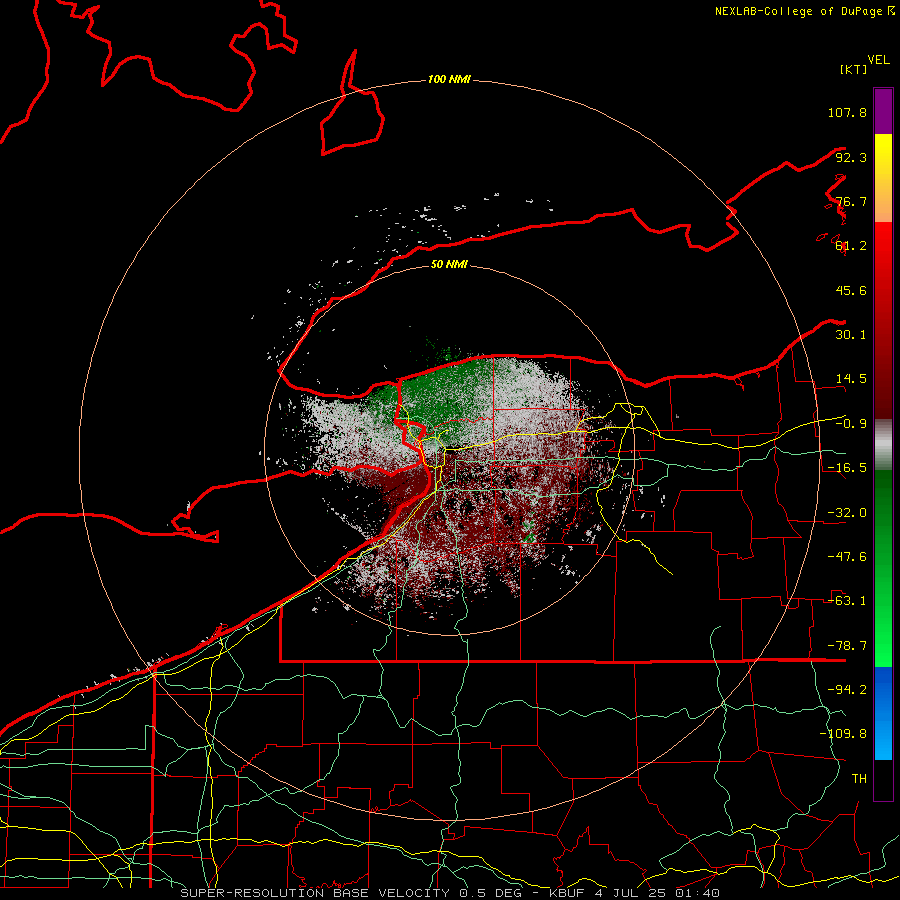Click the -47.6 legend value
Viewport: 900px width, 900px height.
[x=847, y=557]
